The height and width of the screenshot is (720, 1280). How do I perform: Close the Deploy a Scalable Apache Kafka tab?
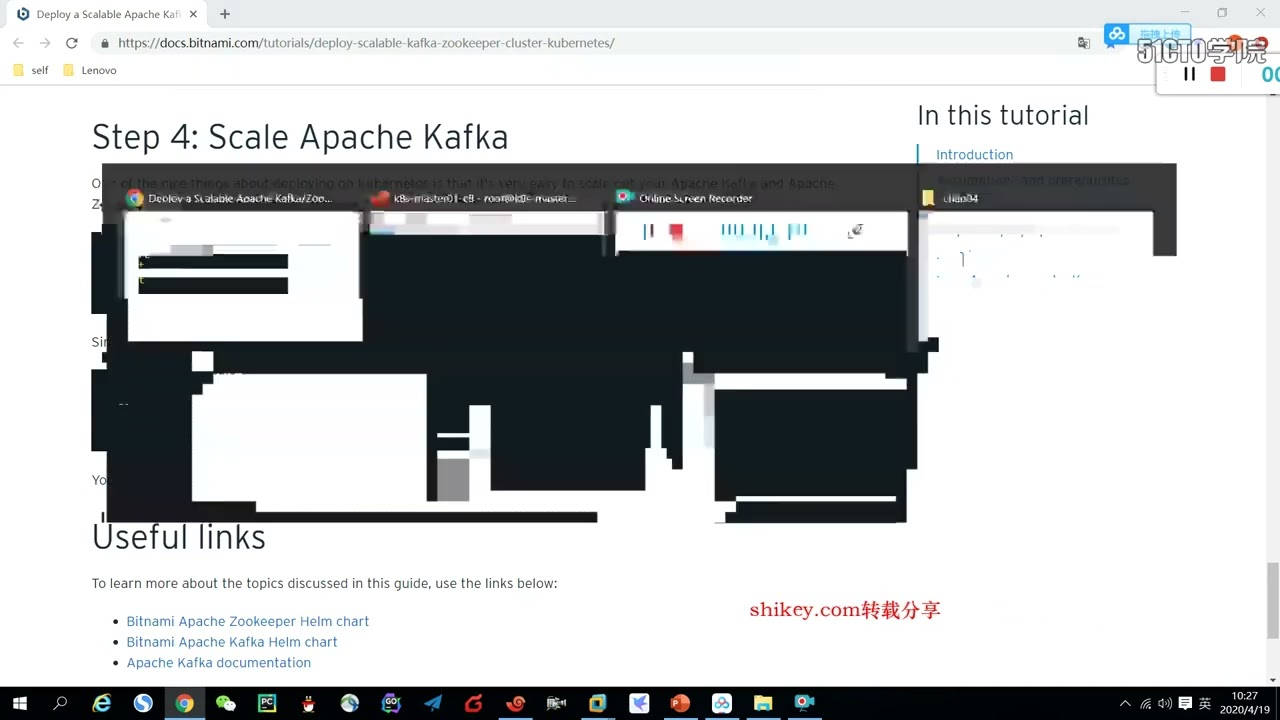tap(193, 14)
